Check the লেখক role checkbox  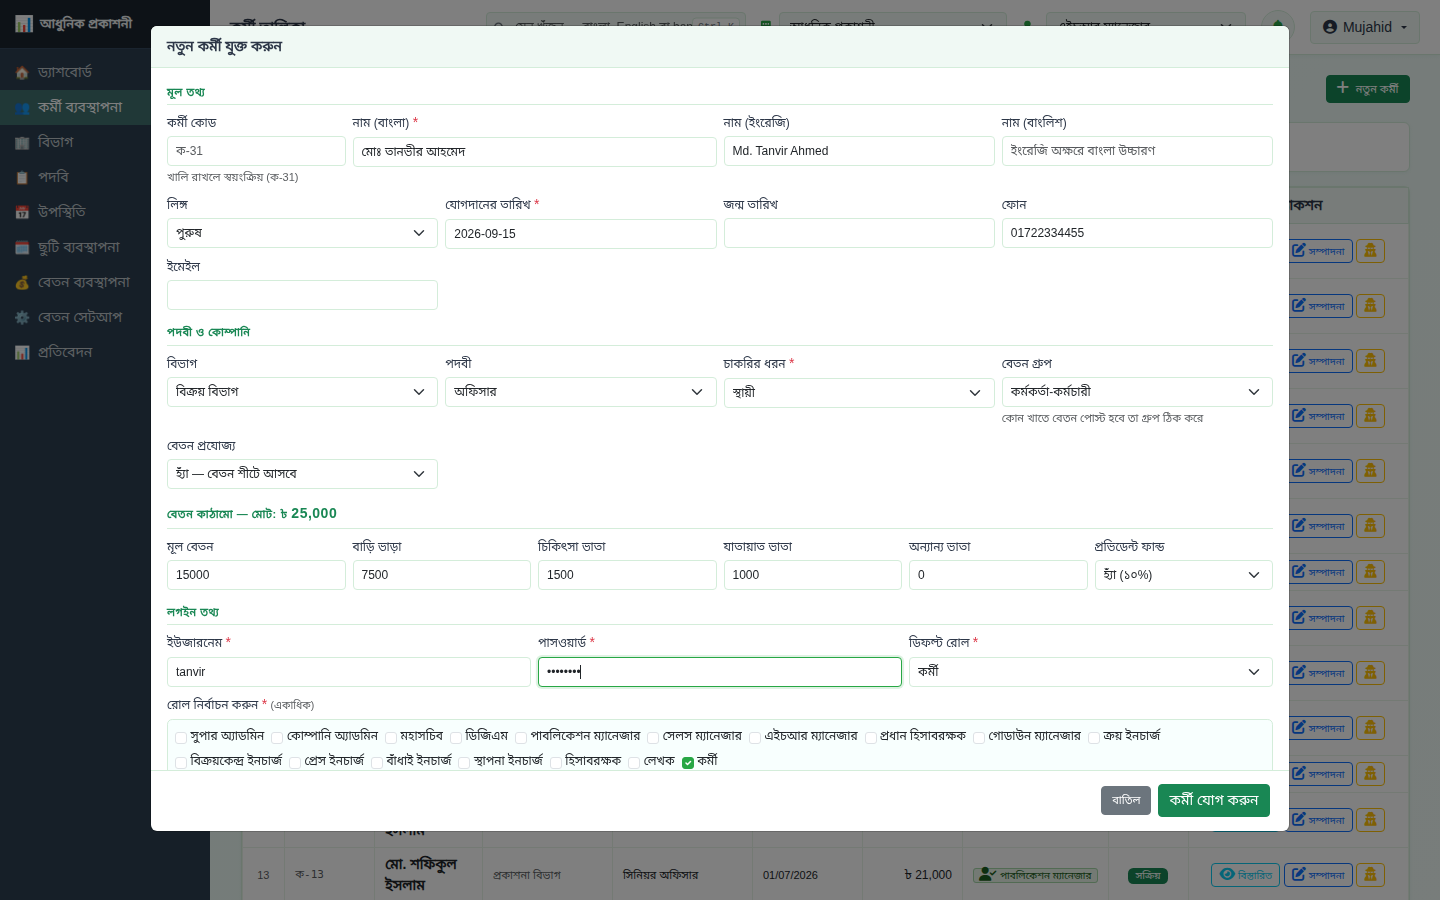click(634, 762)
